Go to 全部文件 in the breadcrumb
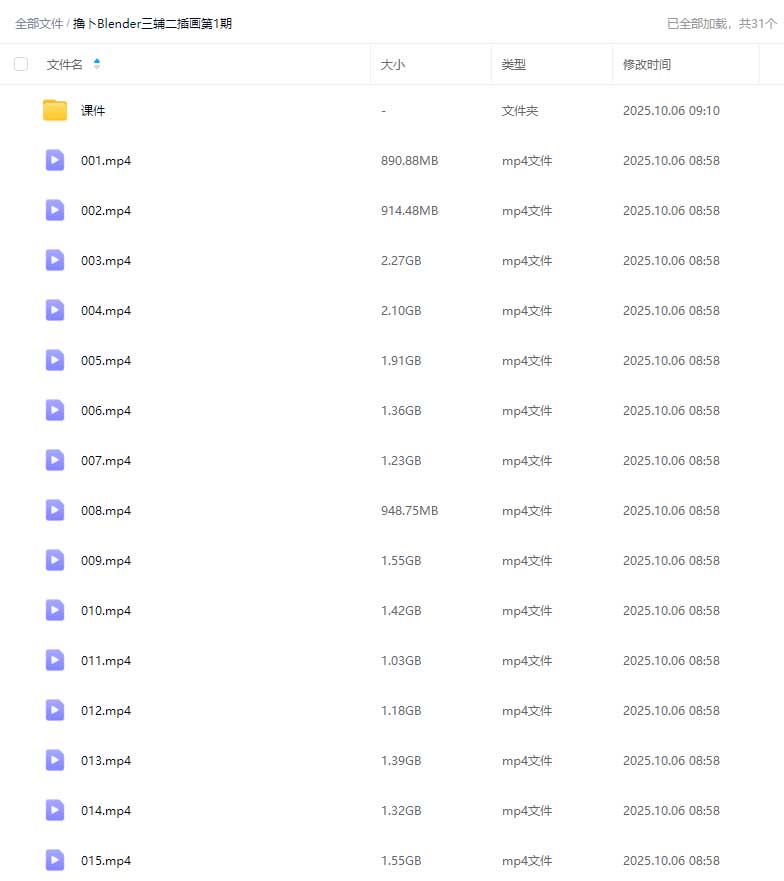This screenshot has width=784, height=881. (x=39, y=23)
